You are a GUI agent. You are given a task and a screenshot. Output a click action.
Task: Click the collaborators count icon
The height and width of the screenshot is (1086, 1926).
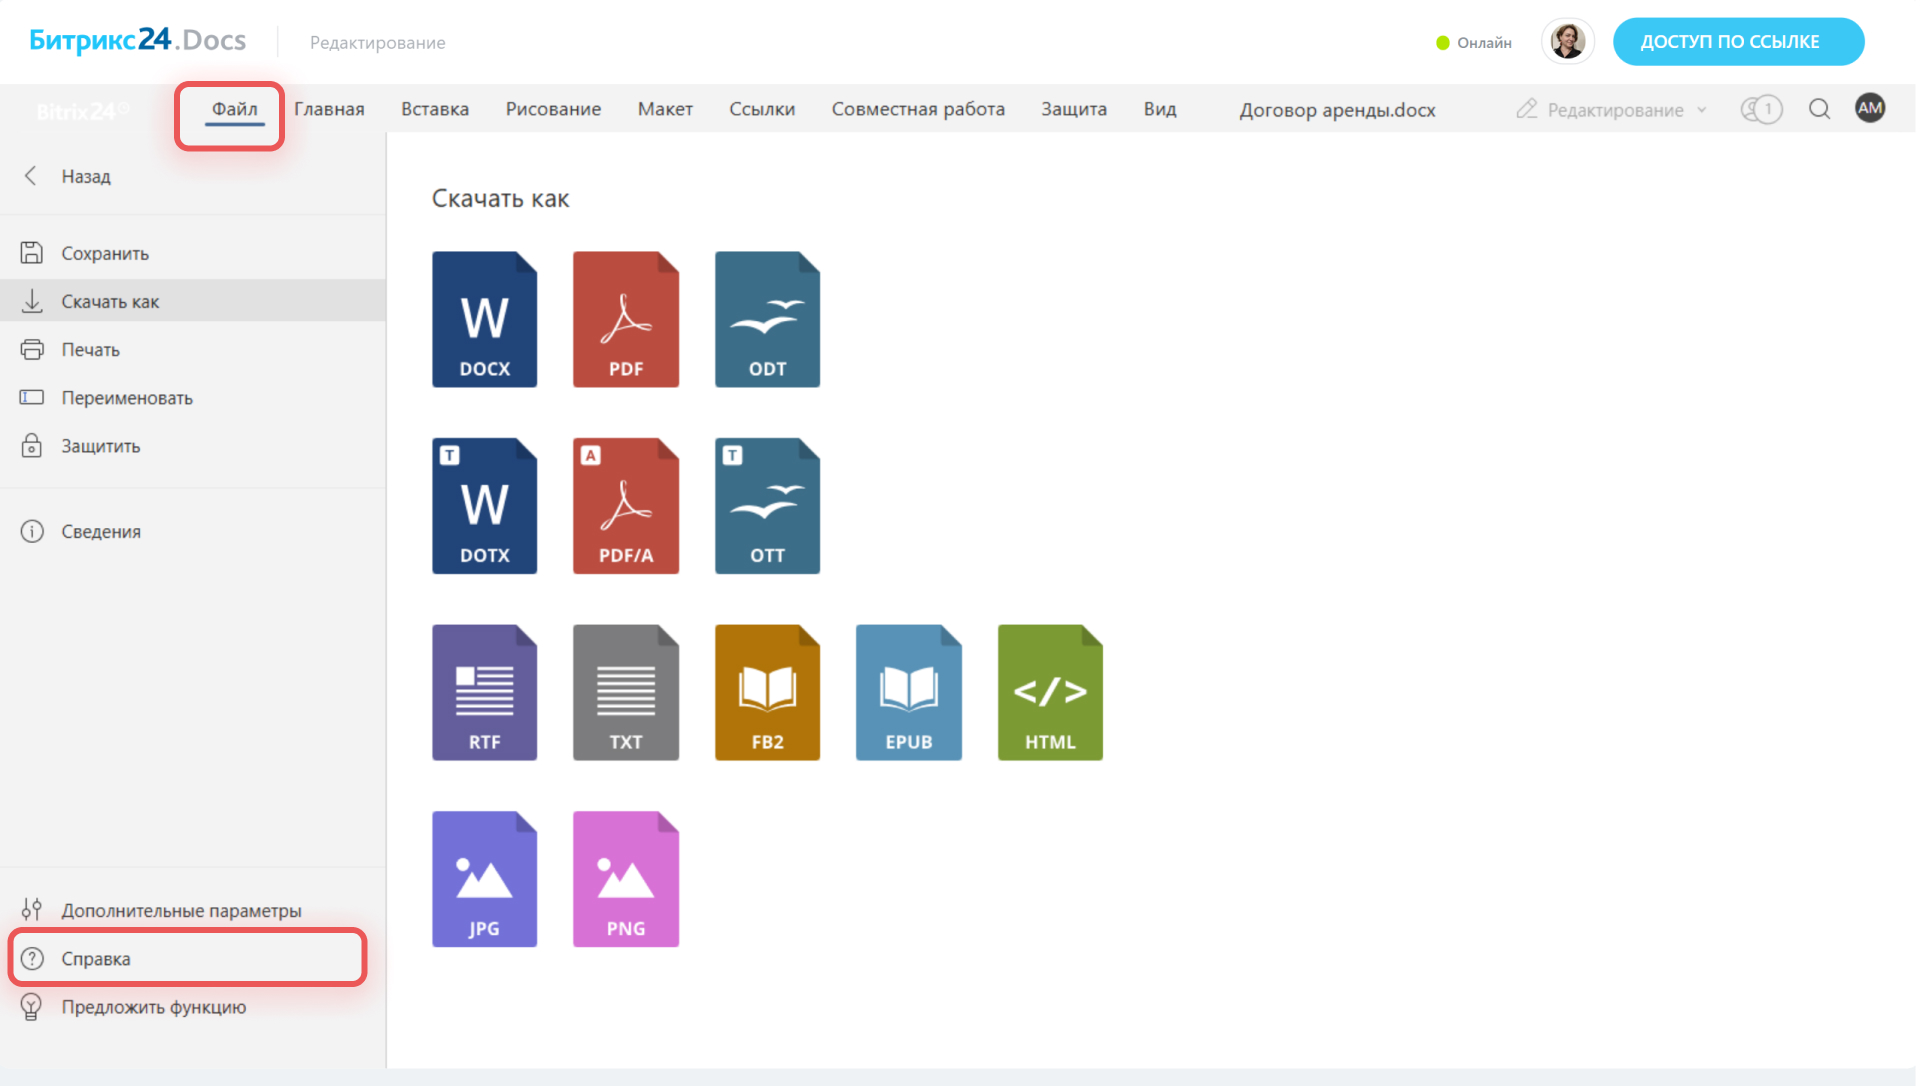tap(1761, 109)
